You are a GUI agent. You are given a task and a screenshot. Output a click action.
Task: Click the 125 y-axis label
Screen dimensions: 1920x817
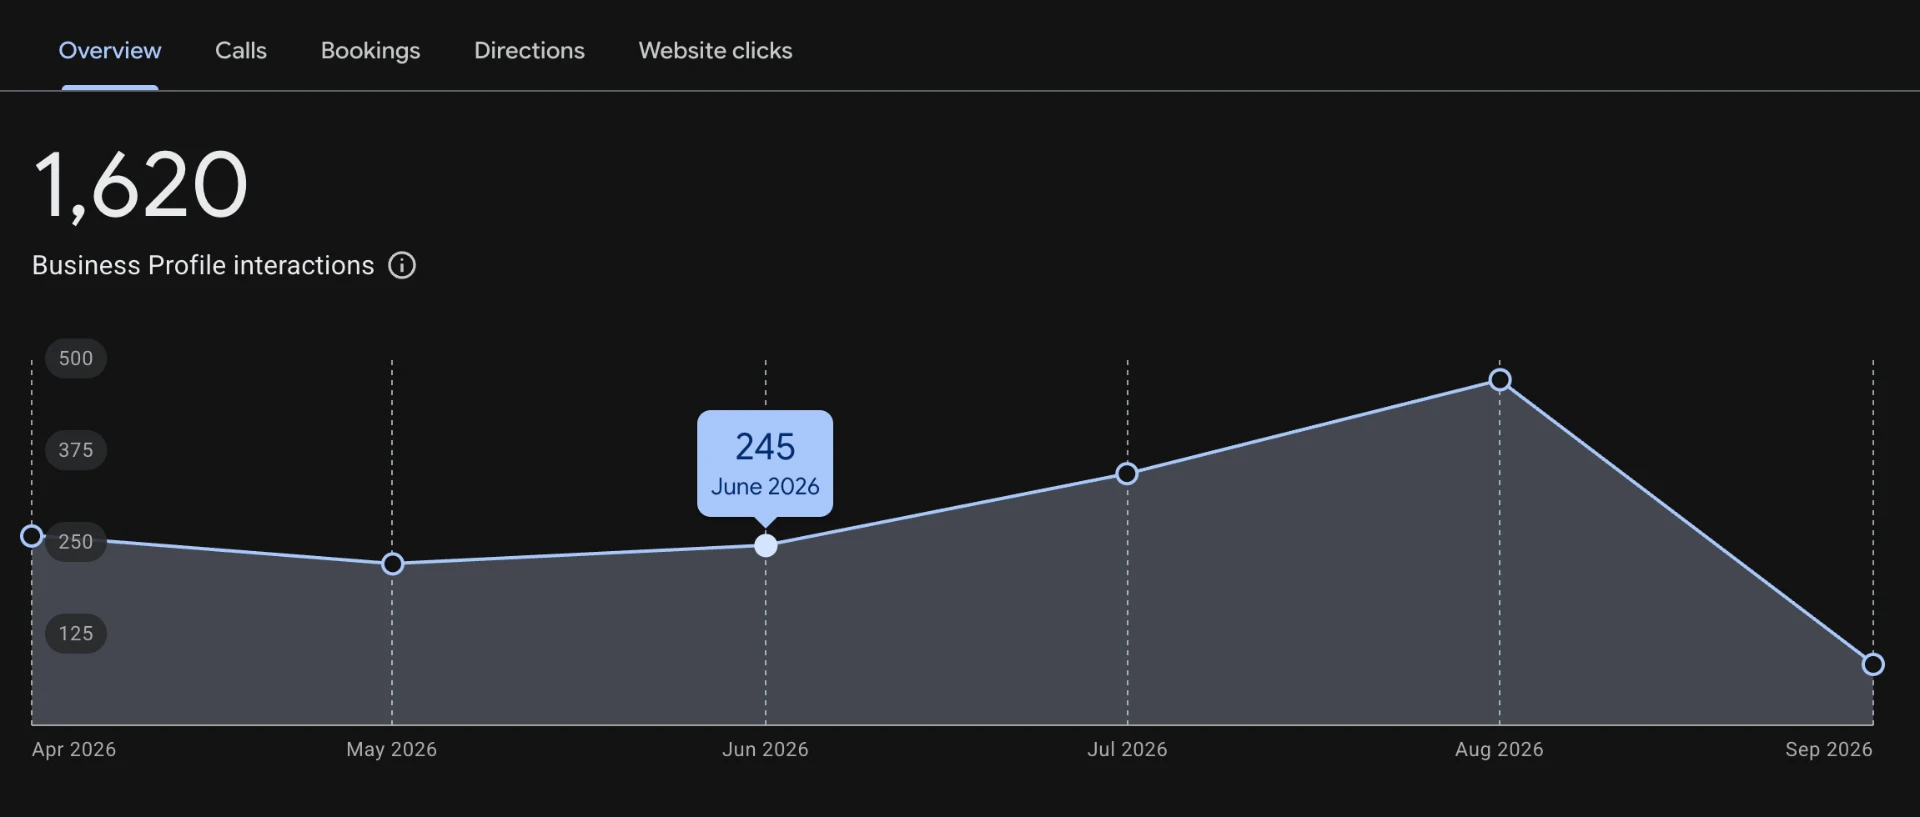click(x=76, y=634)
